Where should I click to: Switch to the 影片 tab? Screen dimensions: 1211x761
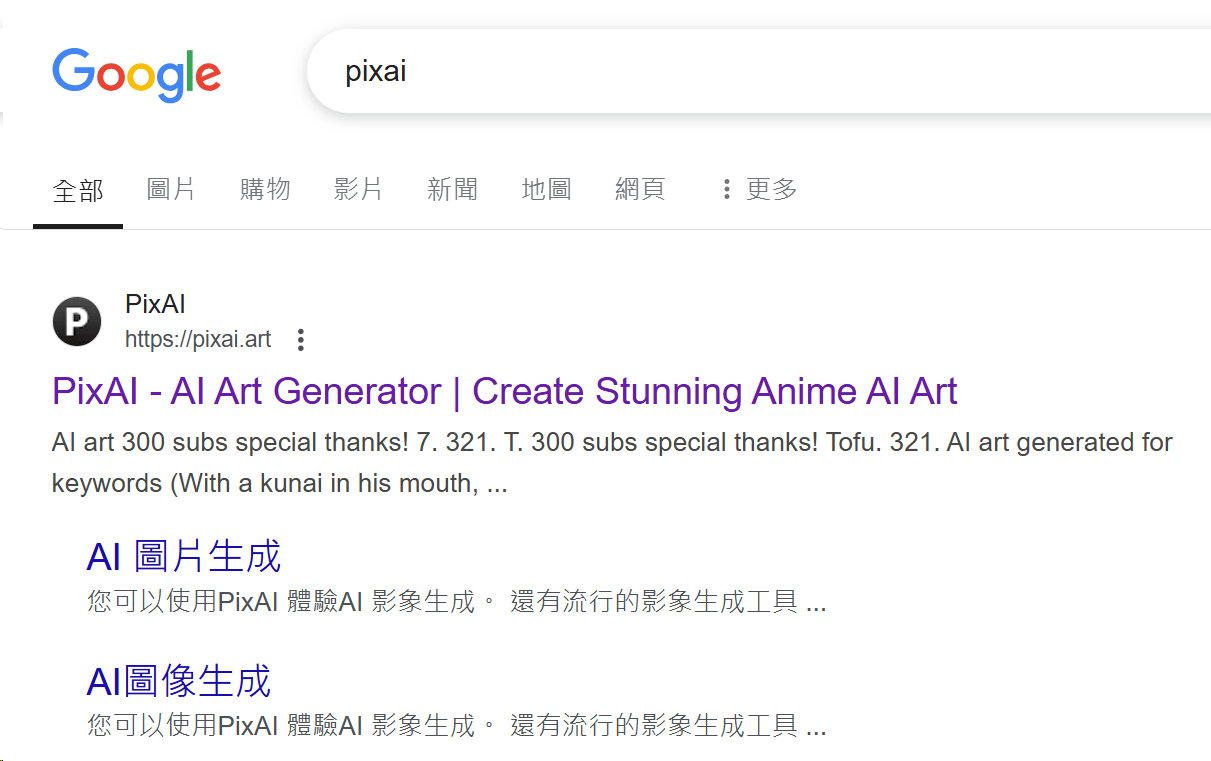[x=358, y=189]
